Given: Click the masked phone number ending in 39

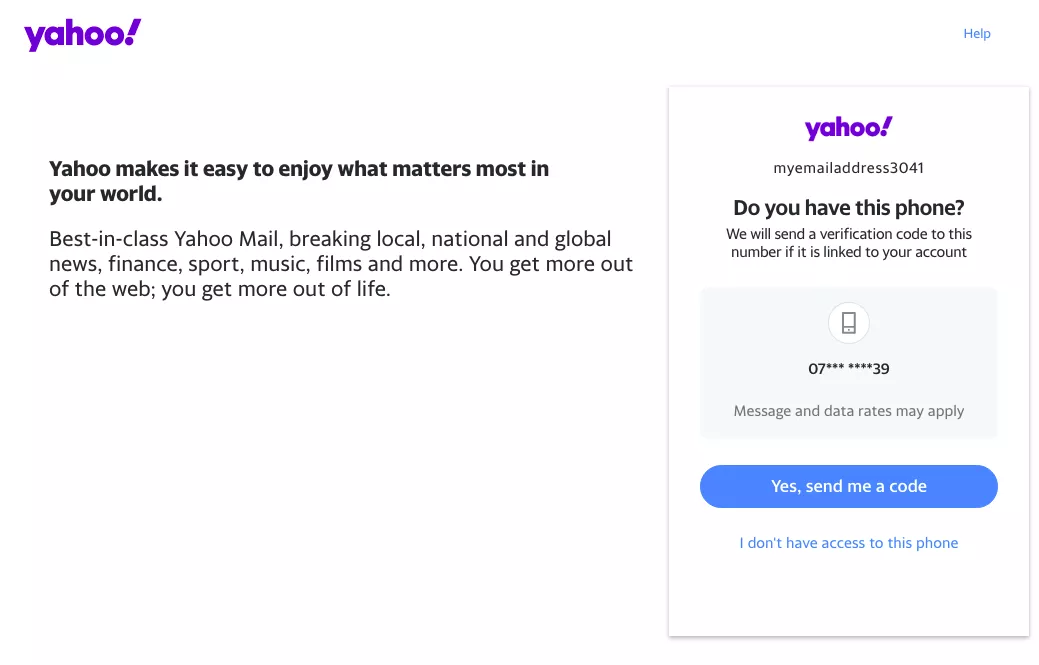Looking at the screenshot, I should click(x=848, y=369).
